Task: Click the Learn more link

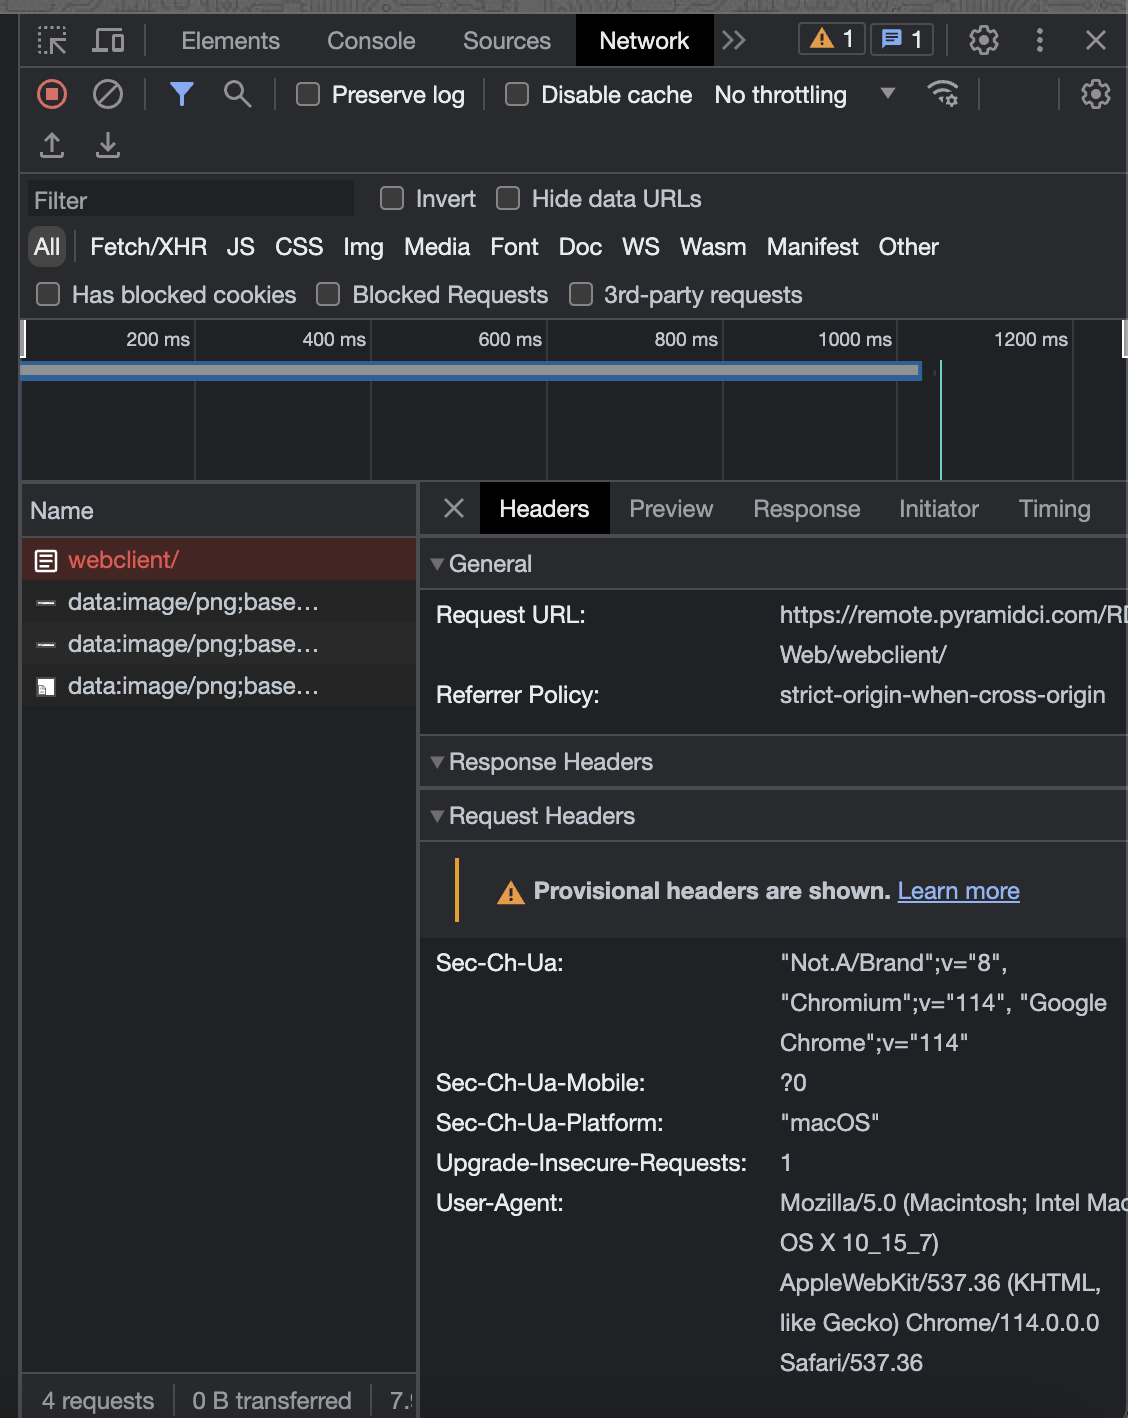Action: coord(958,891)
